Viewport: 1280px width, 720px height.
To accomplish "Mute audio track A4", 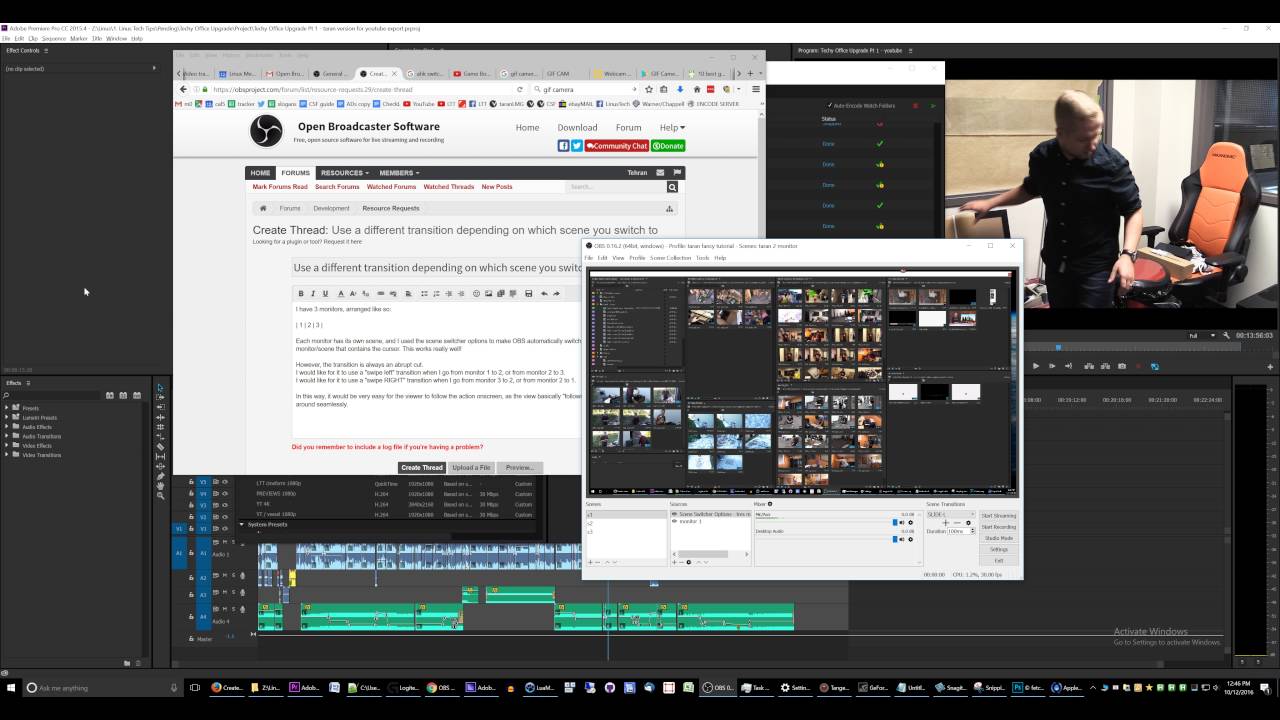I will pos(225,608).
